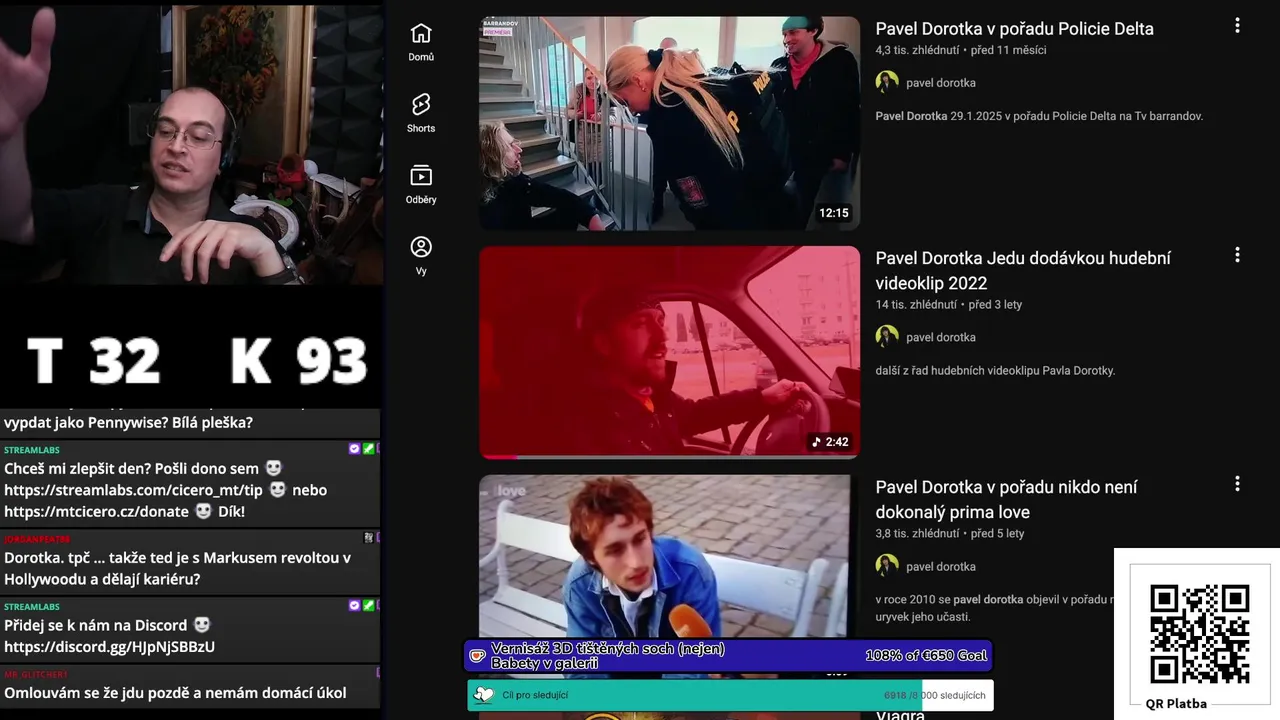Click description mentioning Tv barrandov
The height and width of the screenshot is (720, 1280).
pos(1039,116)
